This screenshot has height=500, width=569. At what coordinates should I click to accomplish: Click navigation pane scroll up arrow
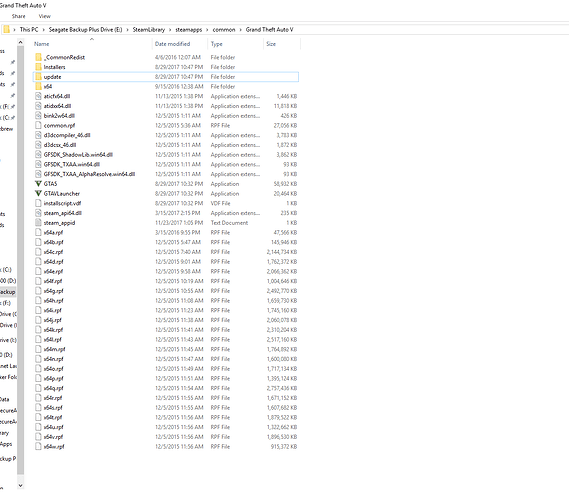tap(21, 42)
